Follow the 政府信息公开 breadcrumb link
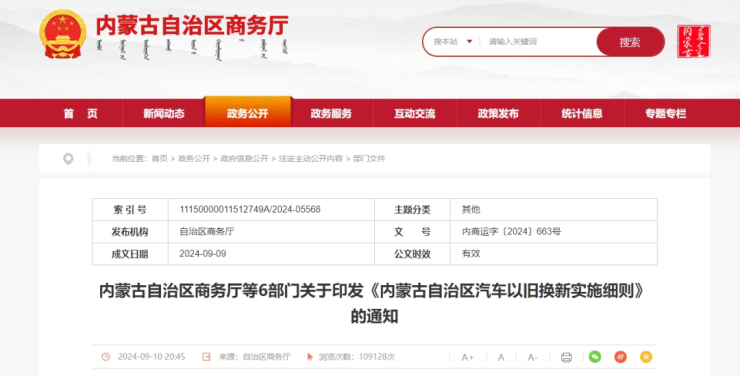Viewport: 740px width, 376px height. [244, 159]
